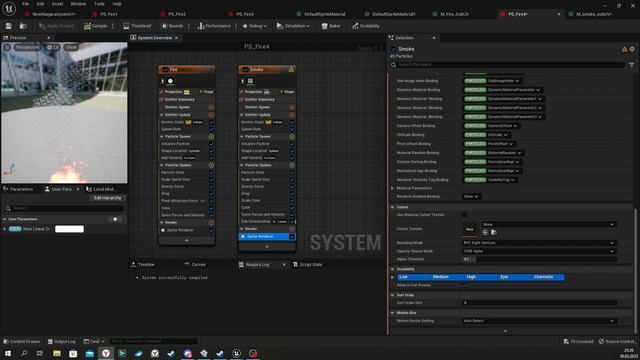Viewport: 640px width, 360px height.
Task: Switch to the M_Fire_SubUV tab
Action: [x=454, y=14]
